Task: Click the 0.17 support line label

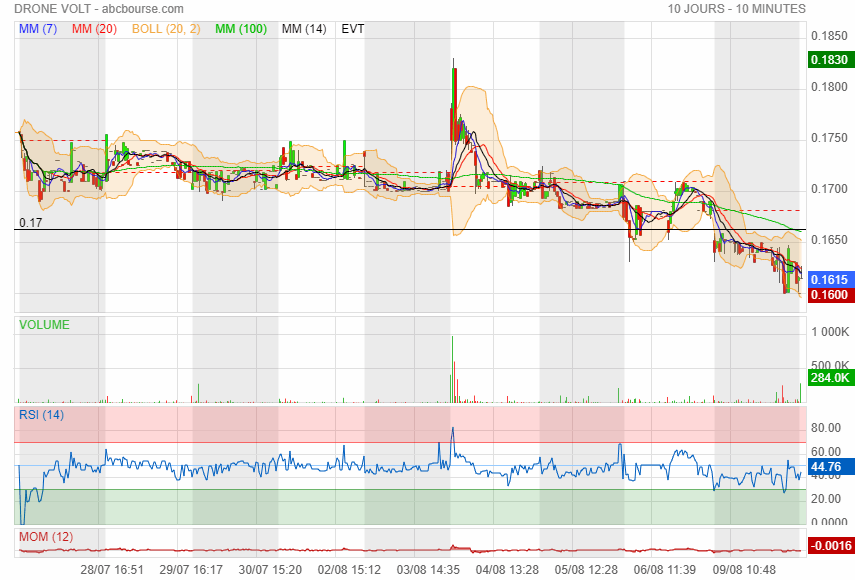Action: point(31,222)
